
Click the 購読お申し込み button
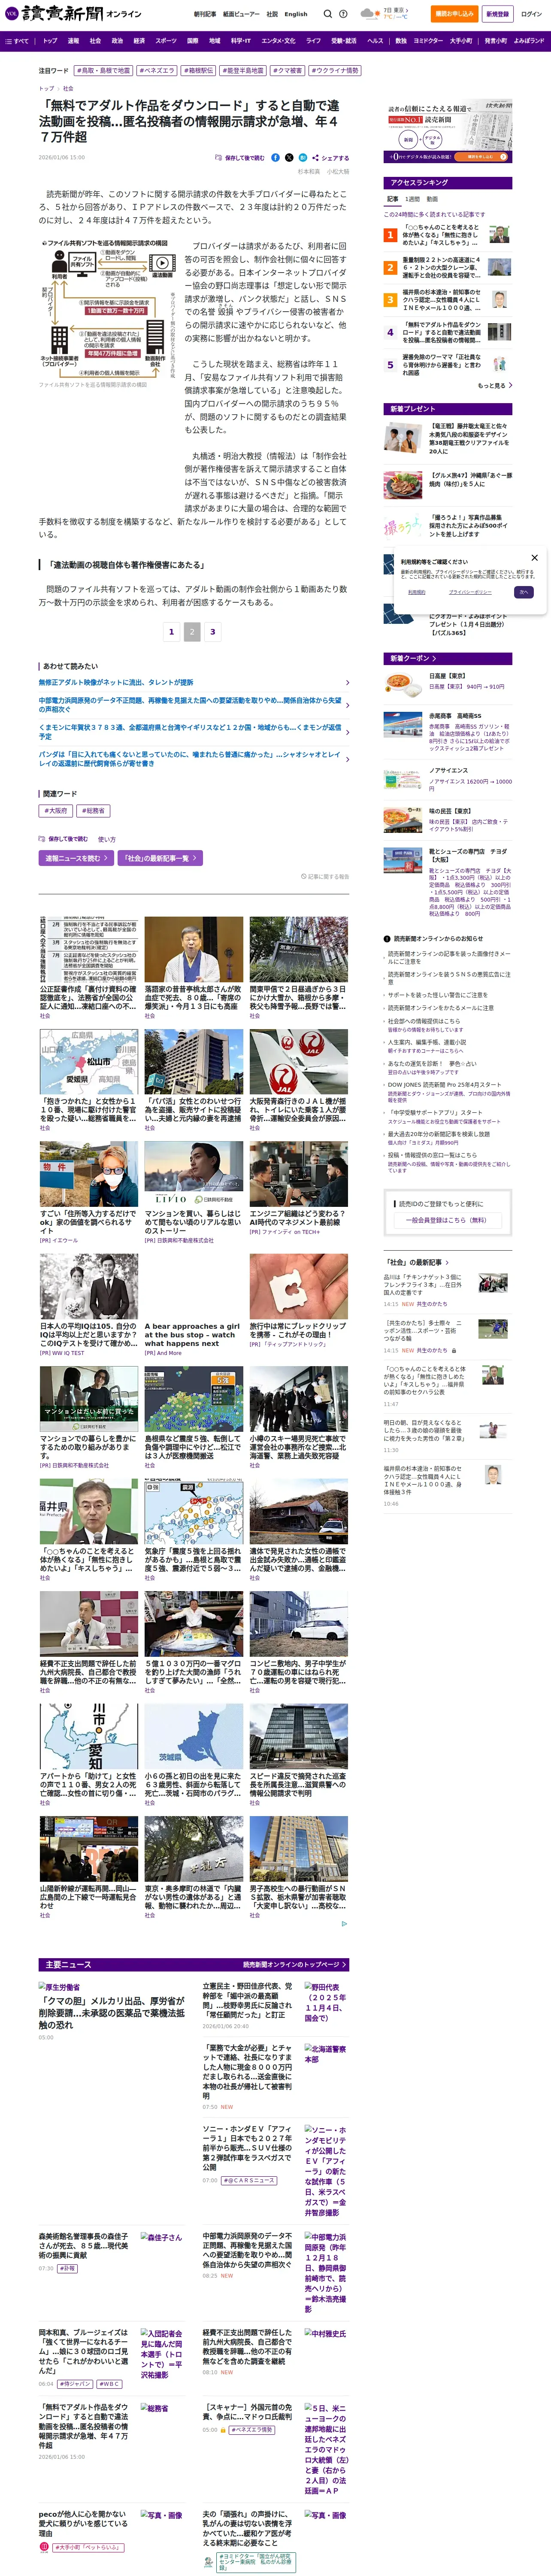(454, 14)
